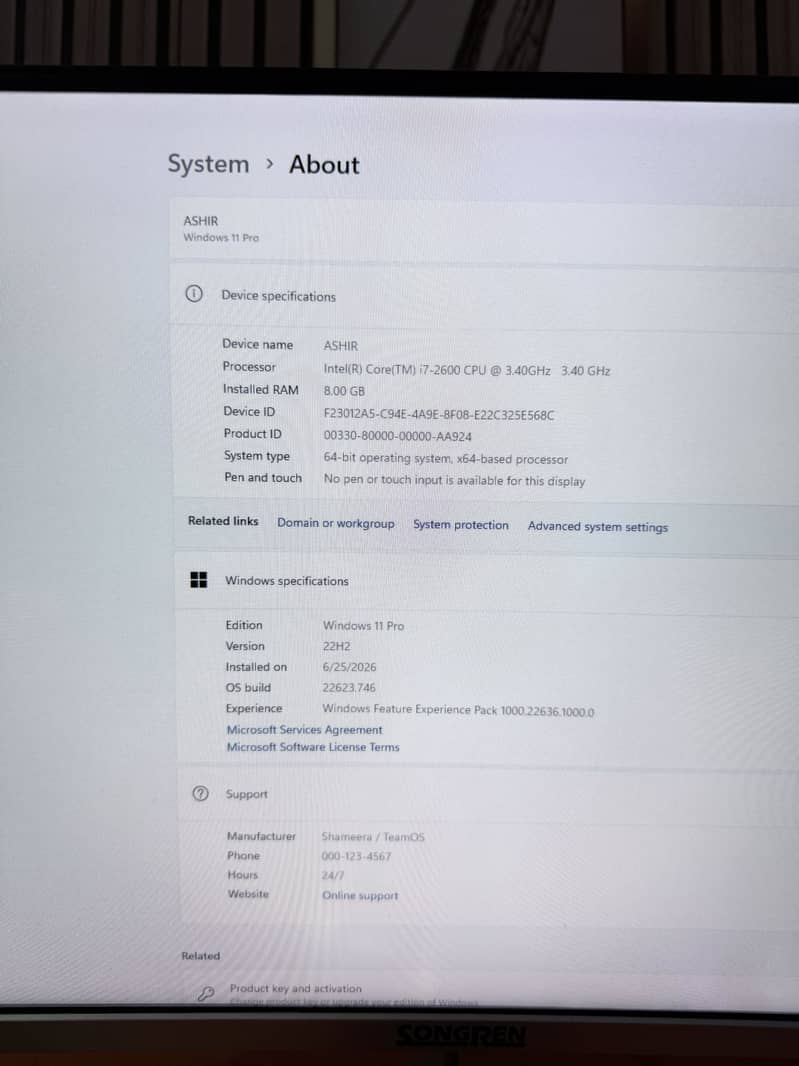This screenshot has width=799, height=1066.
Task: Open the Online support website link
Action: [360, 895]
